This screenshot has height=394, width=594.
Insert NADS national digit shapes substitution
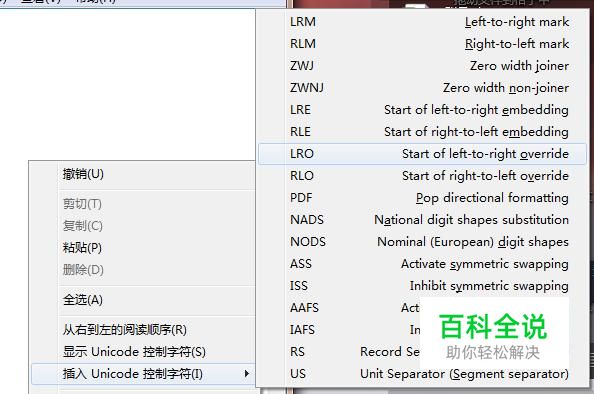422,220
